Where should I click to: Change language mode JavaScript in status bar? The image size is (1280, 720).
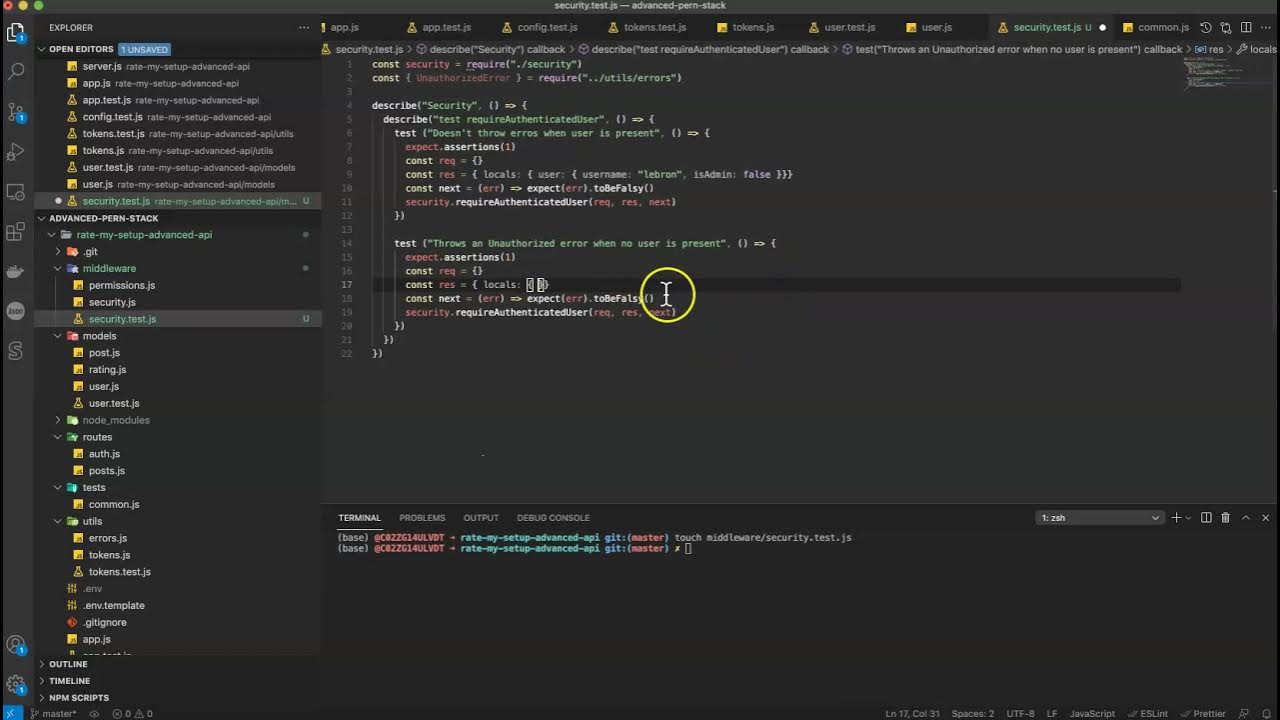coord(1092,713)
